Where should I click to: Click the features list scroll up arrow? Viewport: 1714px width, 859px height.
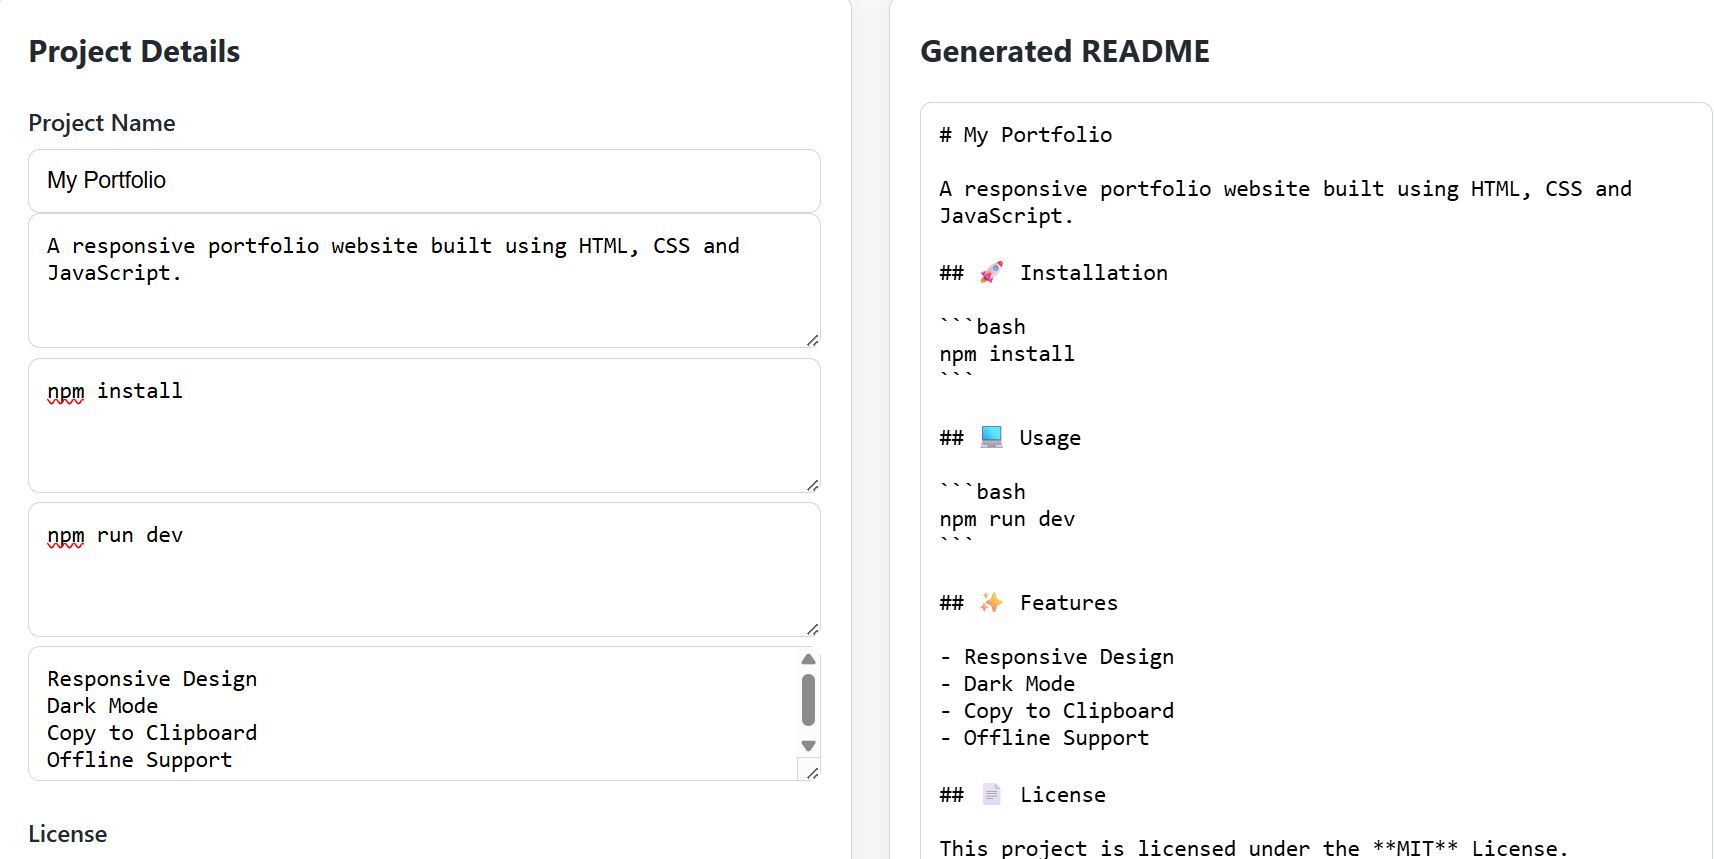(809, 659)
